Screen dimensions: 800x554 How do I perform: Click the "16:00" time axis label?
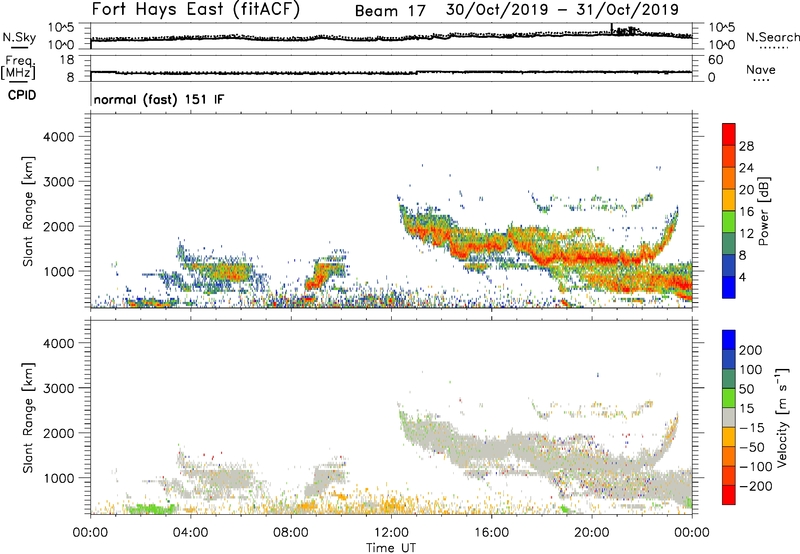(491, 533)
